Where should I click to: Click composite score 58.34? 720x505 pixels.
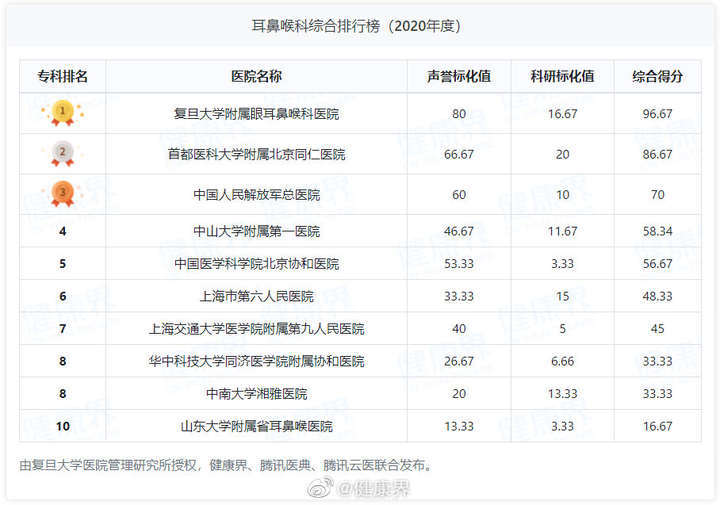coord(658,231)
